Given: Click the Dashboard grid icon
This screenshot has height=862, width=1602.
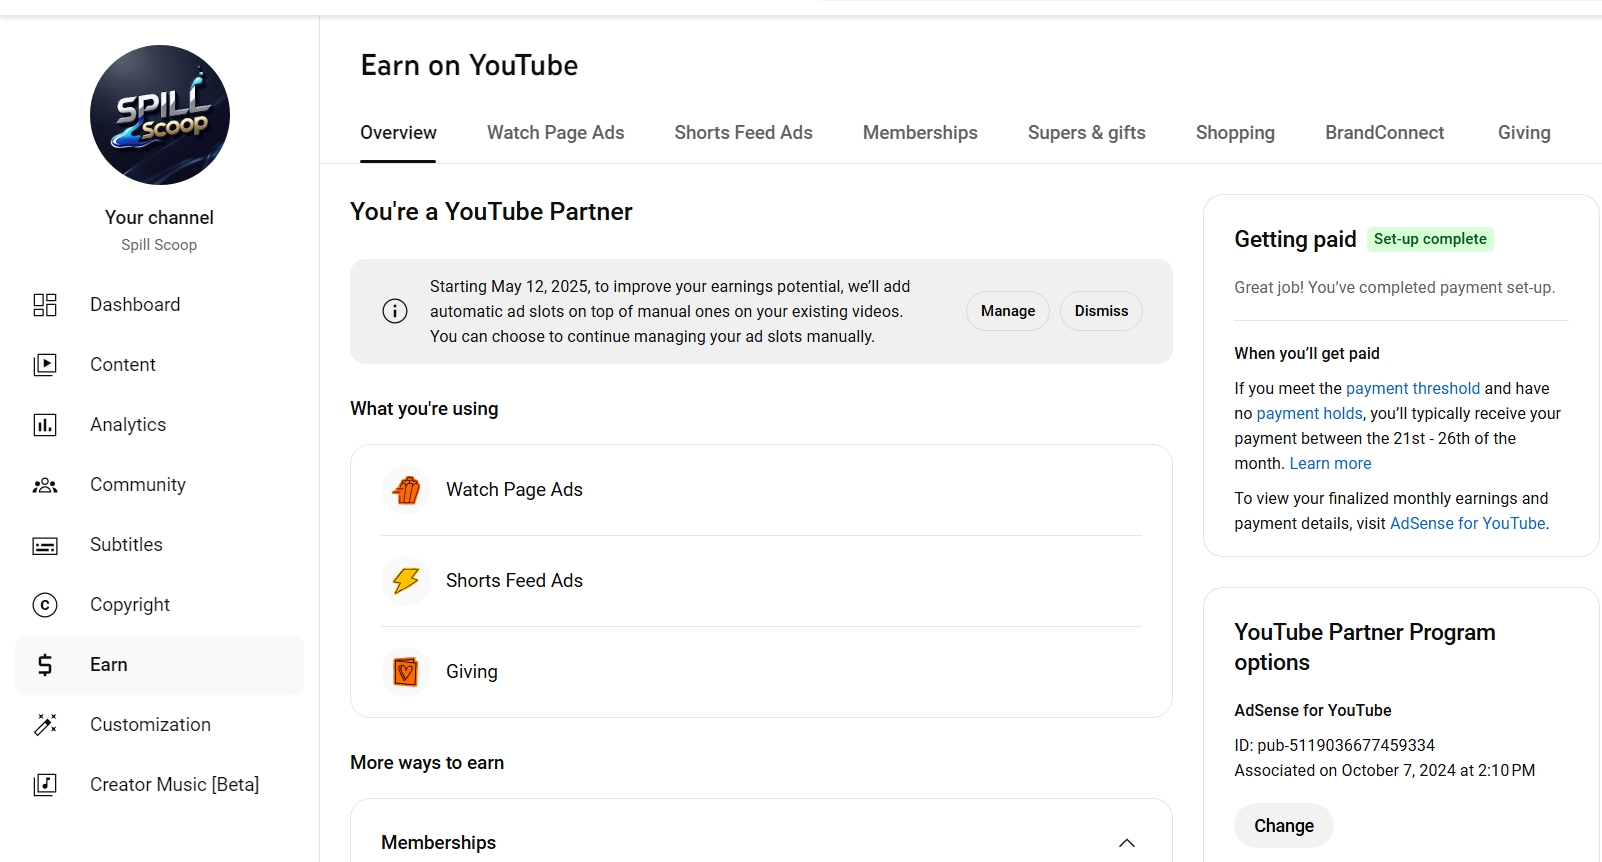Looking at the screenshot, I should click(x=45, y=305).
